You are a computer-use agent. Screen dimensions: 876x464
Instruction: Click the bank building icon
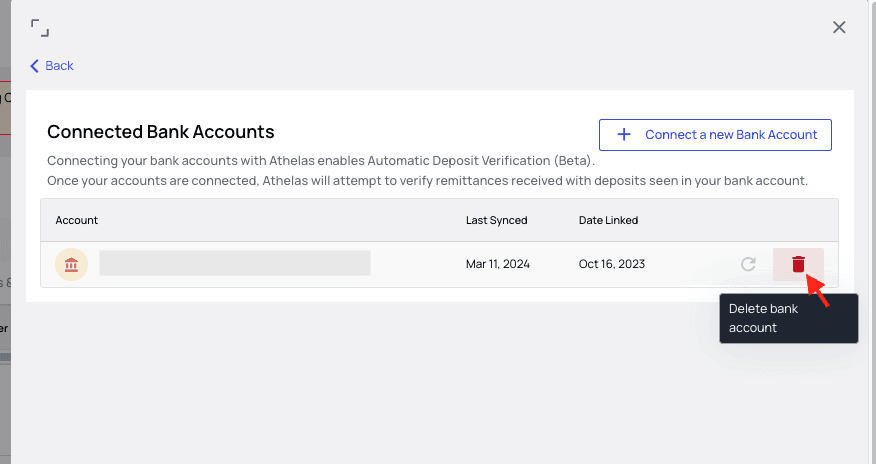click(x=71, y=264)
